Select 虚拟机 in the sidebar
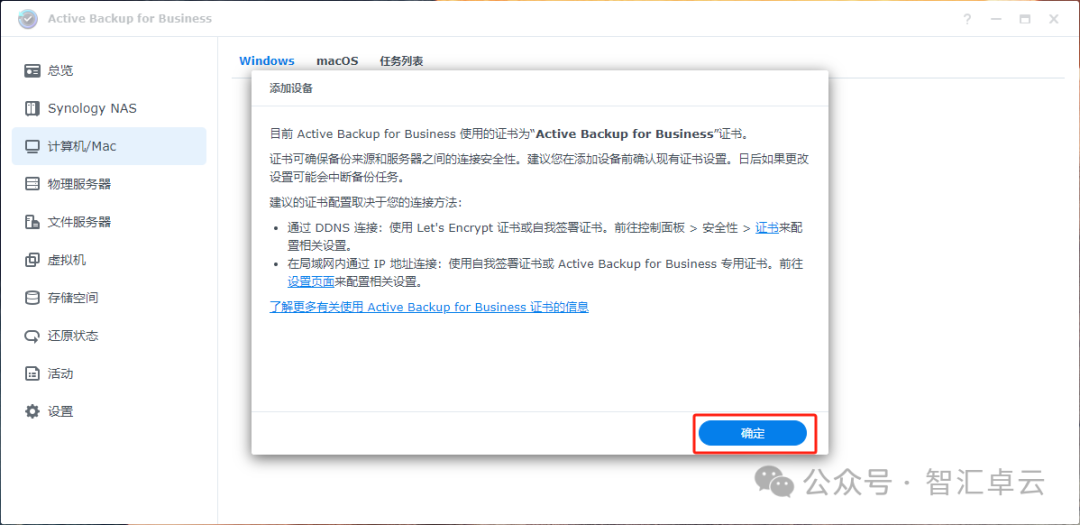 click(x=109, y=260)
